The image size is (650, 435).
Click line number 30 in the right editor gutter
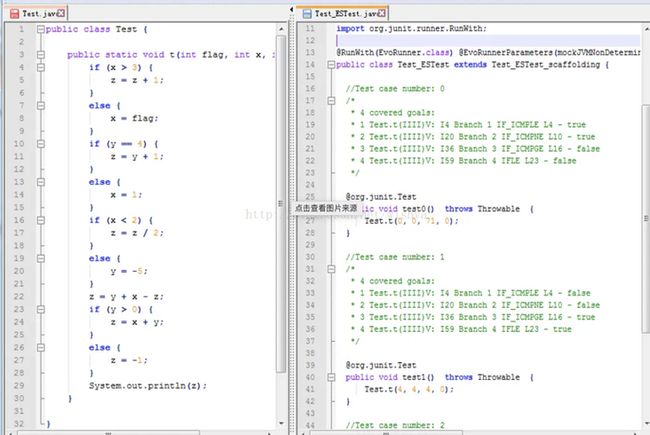(310, 257)
